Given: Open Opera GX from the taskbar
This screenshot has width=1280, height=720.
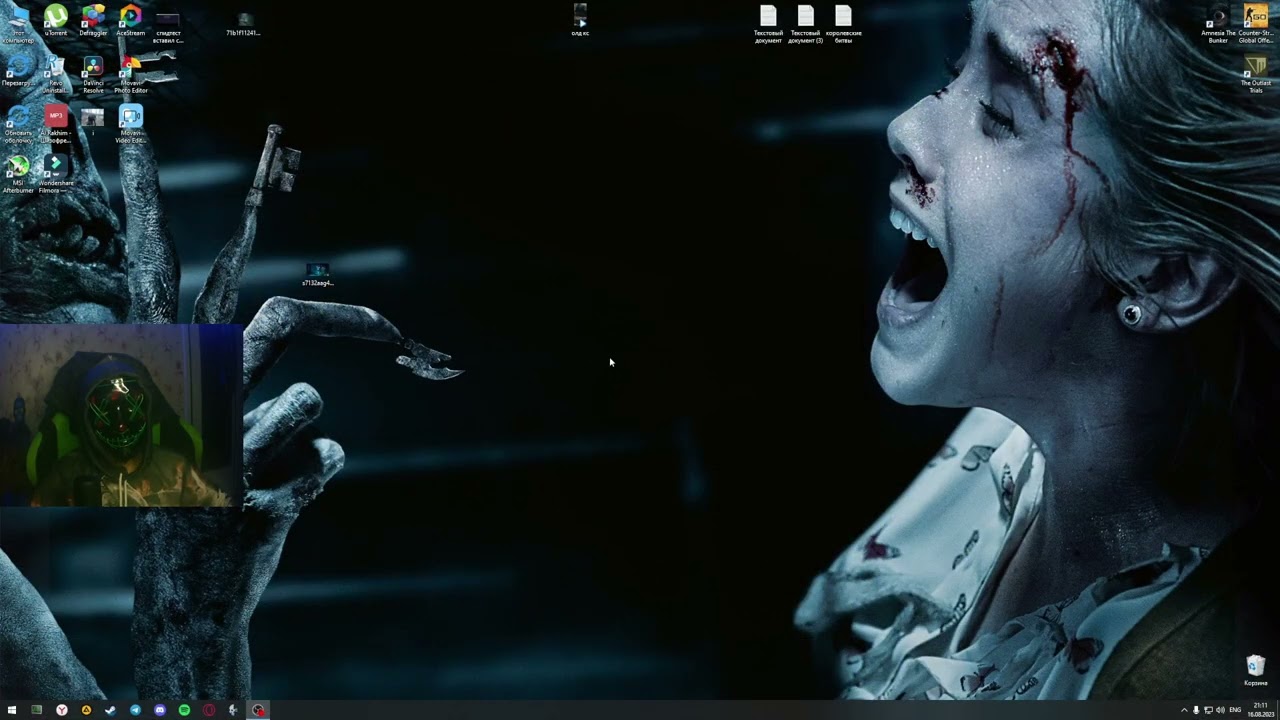Looking at the screenshot, I should (209, 710).
